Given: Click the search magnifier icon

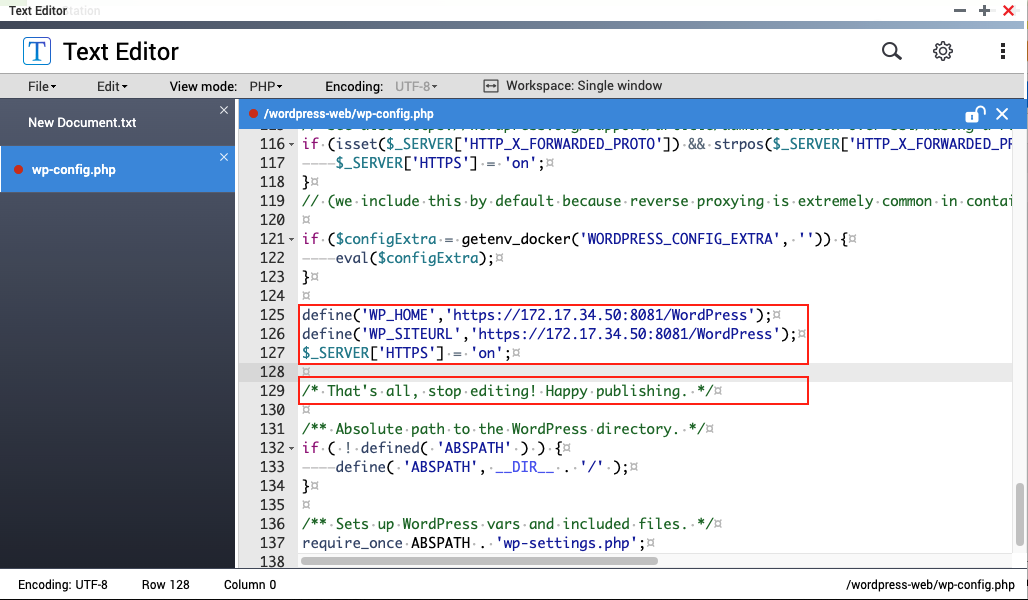Looking at the screenshot, I should (x=891, y=51).
